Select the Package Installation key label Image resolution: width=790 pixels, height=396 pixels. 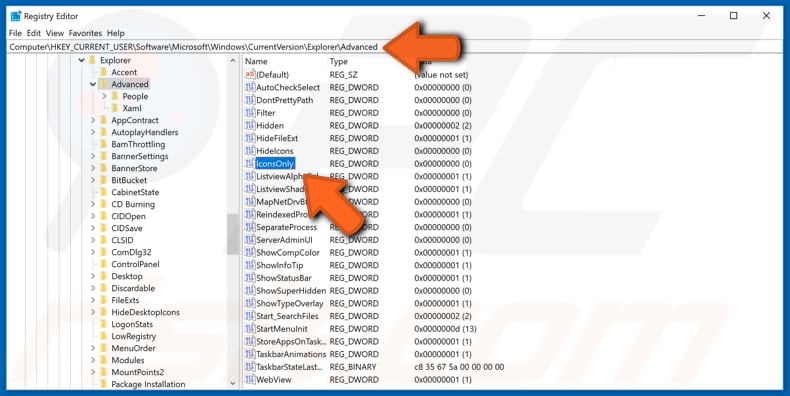148,384
